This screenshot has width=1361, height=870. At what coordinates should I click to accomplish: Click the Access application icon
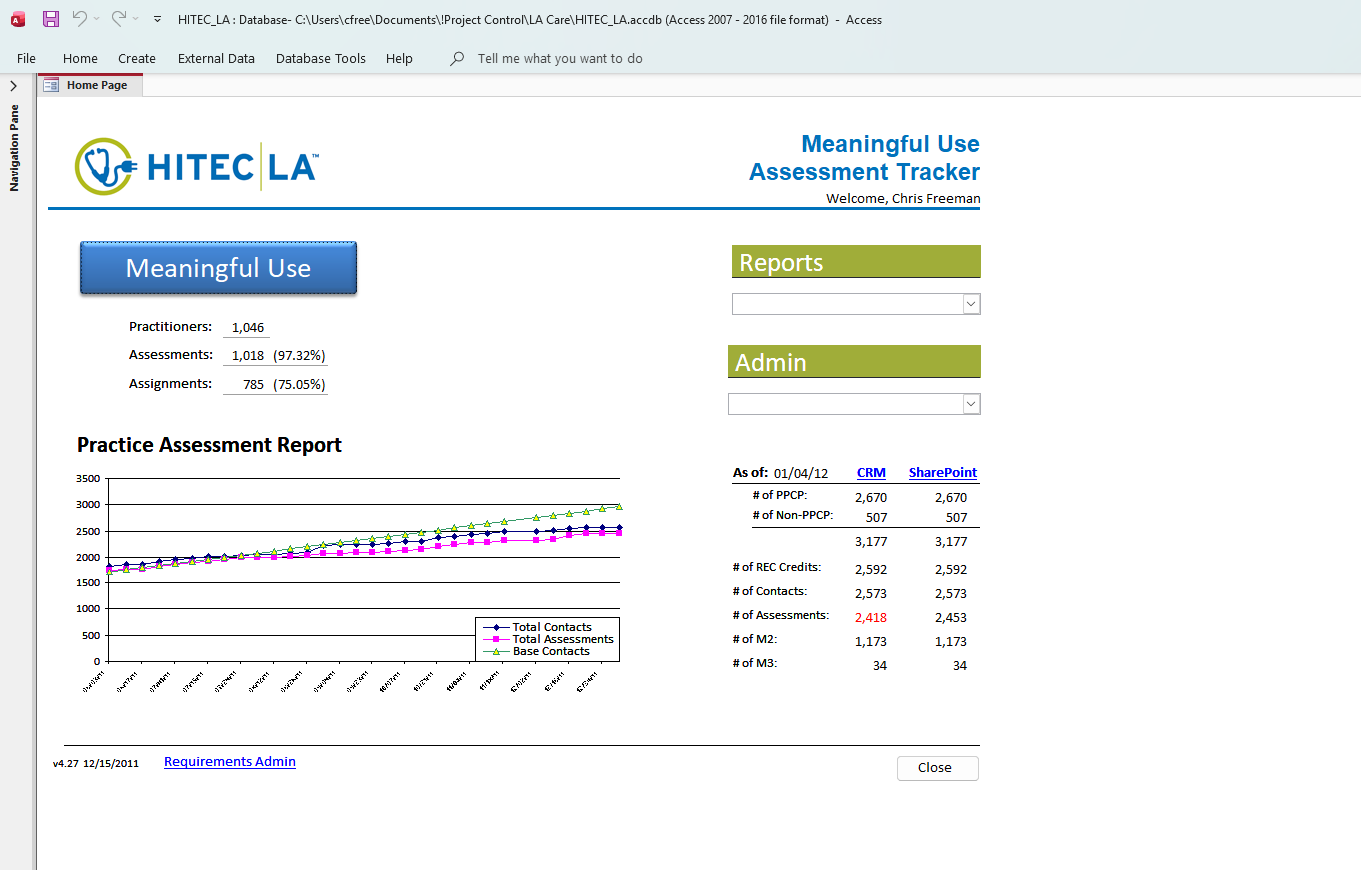point(17,19)
